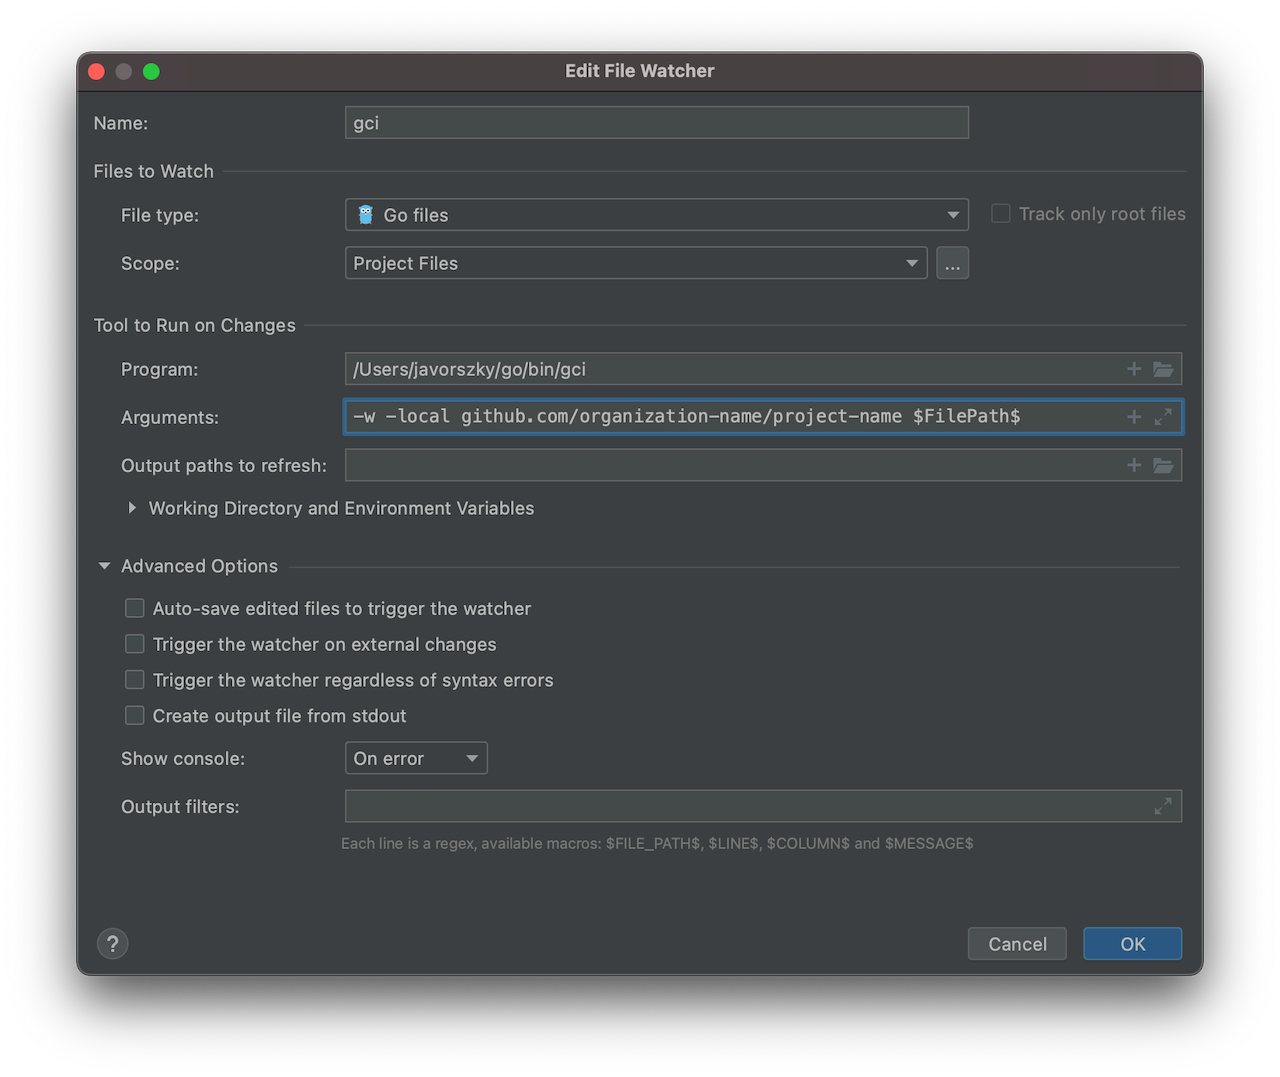Enable auto-save to trigger the watcher

pyautogui.click(x=134, y=608)
